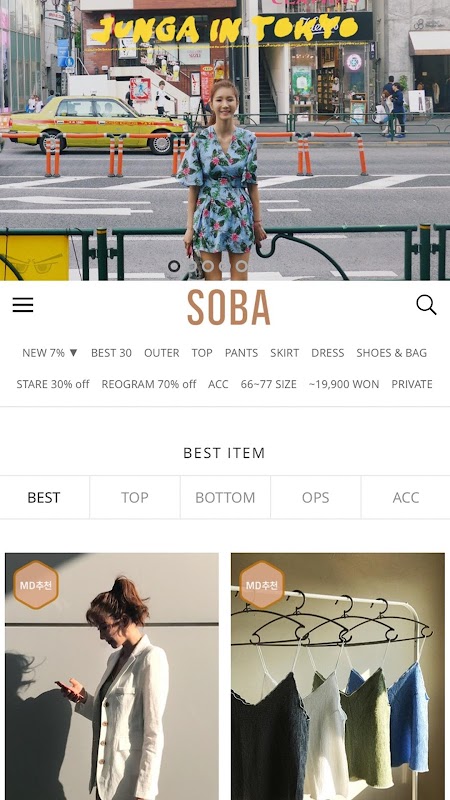This screenshot has height=800, width=450.
Task: Open the hamburger menu
Action: (23, 305)
